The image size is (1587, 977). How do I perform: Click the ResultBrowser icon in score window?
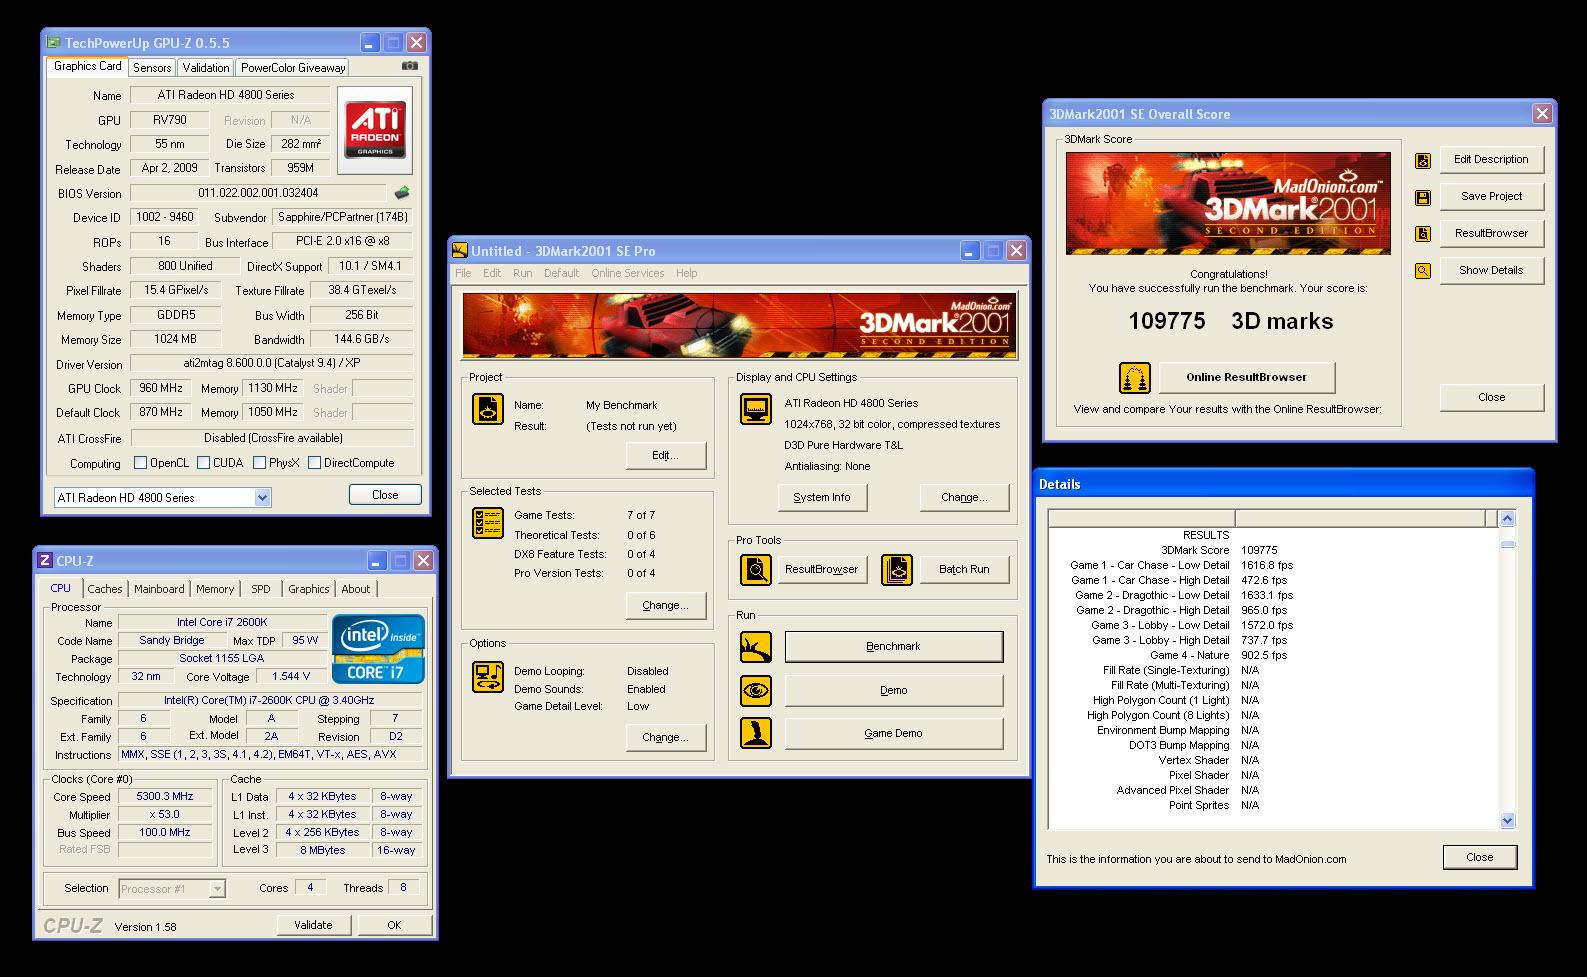tap(1423, 234)
